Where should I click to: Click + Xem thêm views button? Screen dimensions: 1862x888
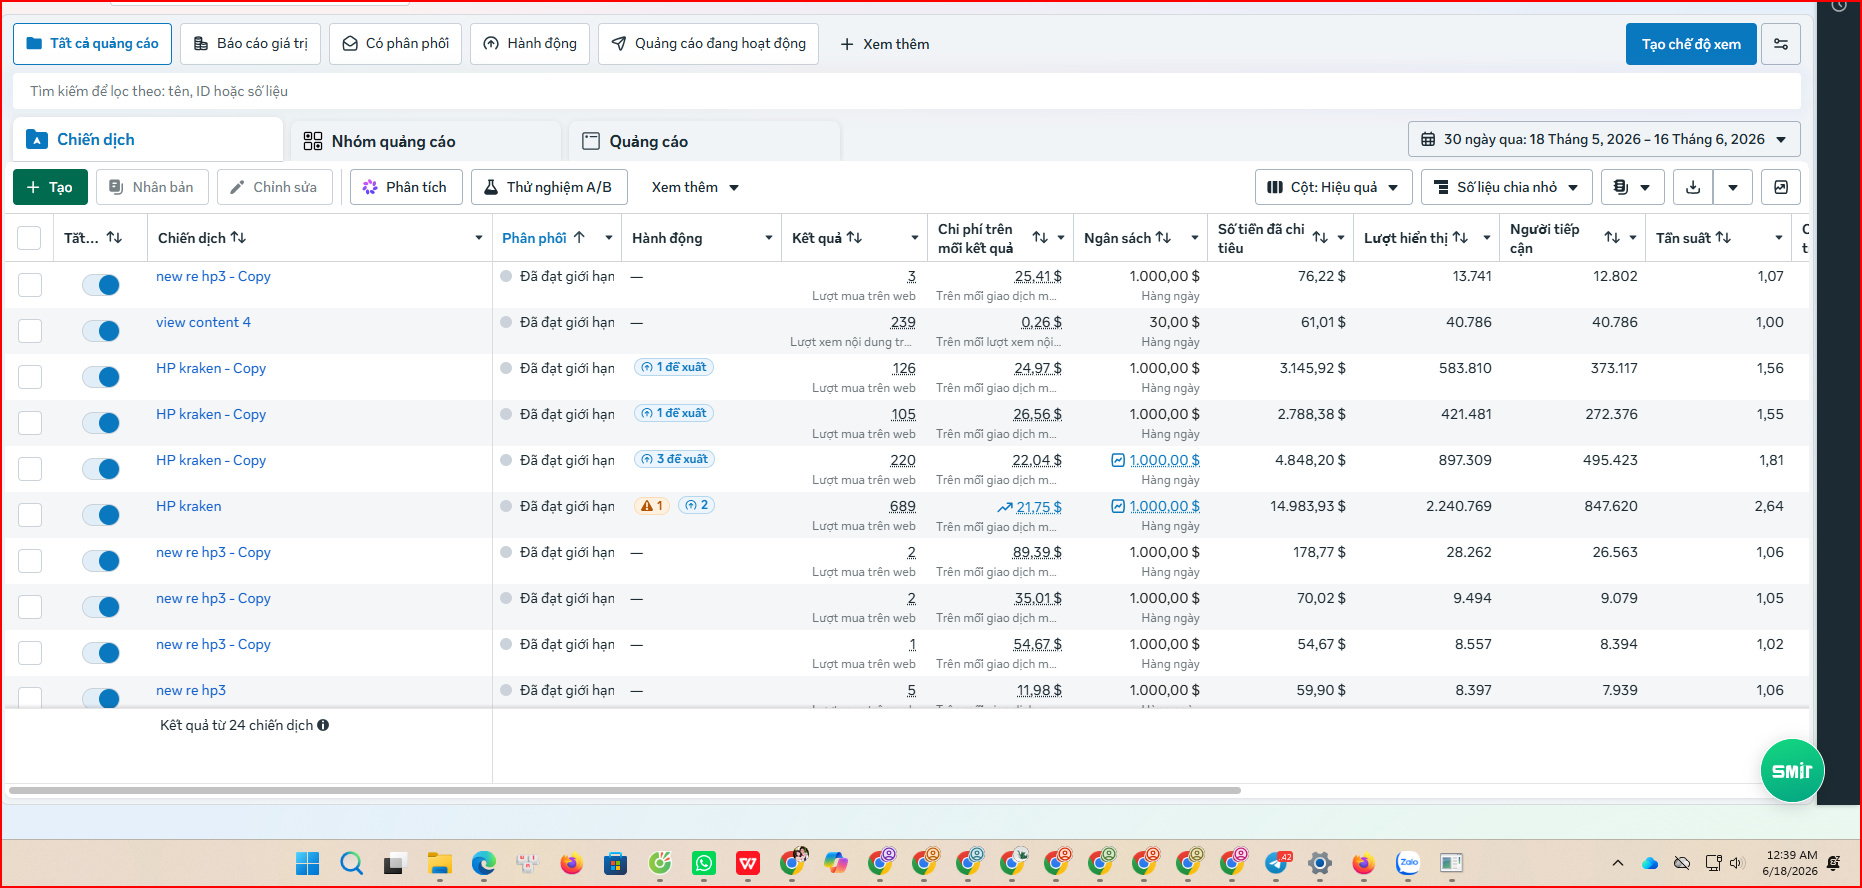point(885,44)
